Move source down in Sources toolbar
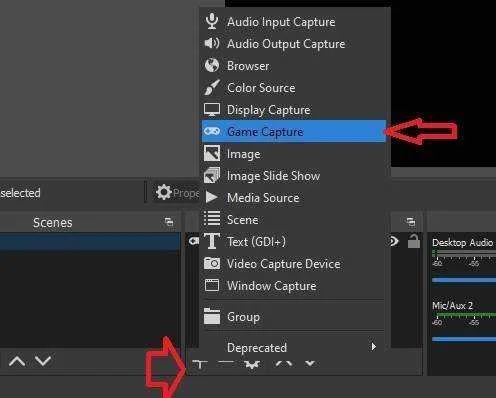The width and height of the screenshot is (496, 398). pos(310,363)
